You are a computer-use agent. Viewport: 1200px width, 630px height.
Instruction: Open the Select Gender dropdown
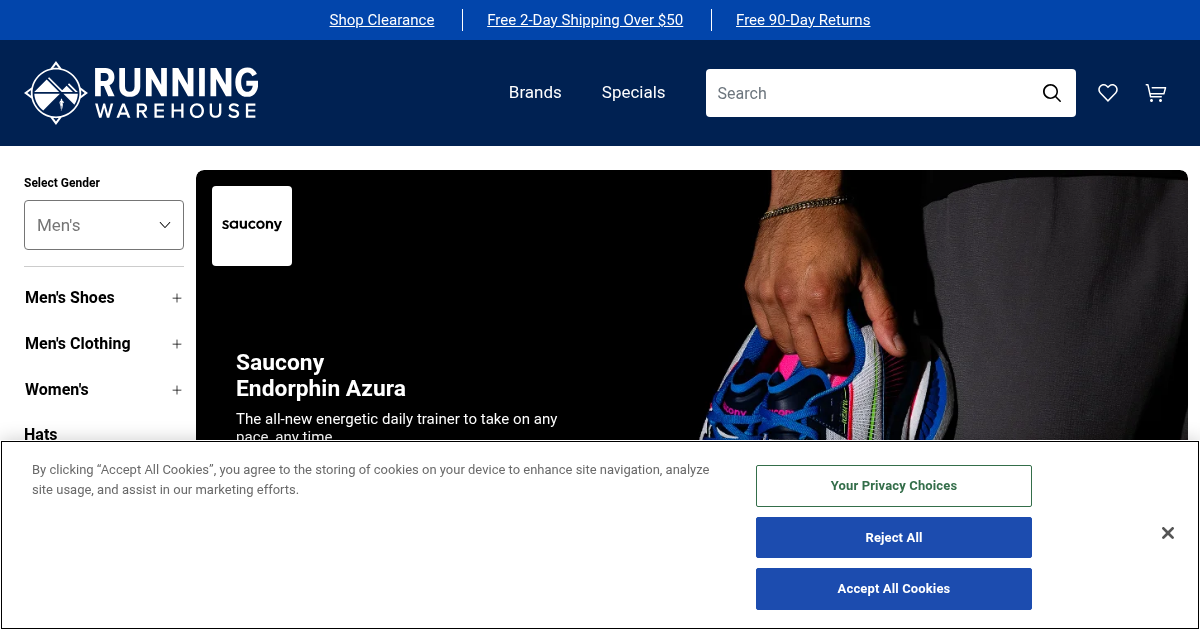click(x=104, y=225)
